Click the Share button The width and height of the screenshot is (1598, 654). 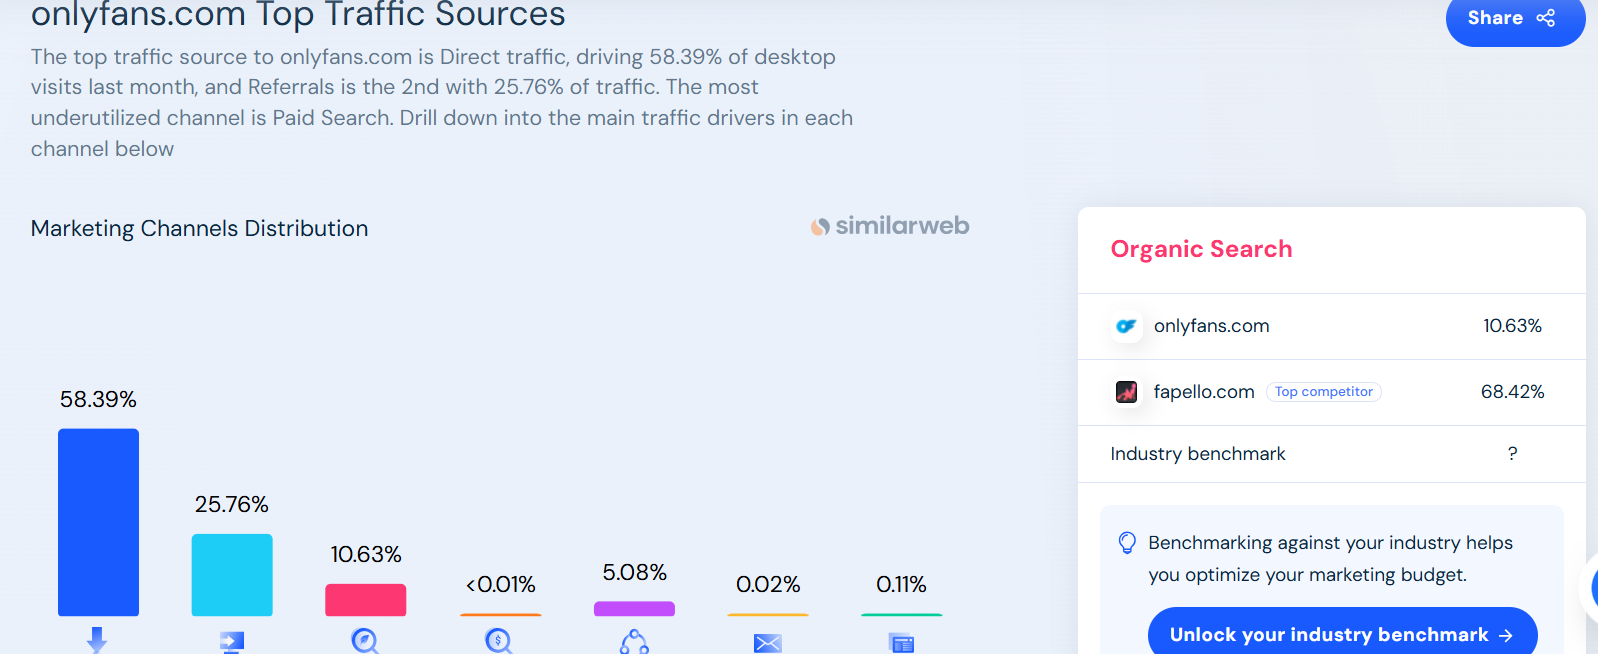pos(1514,18)
